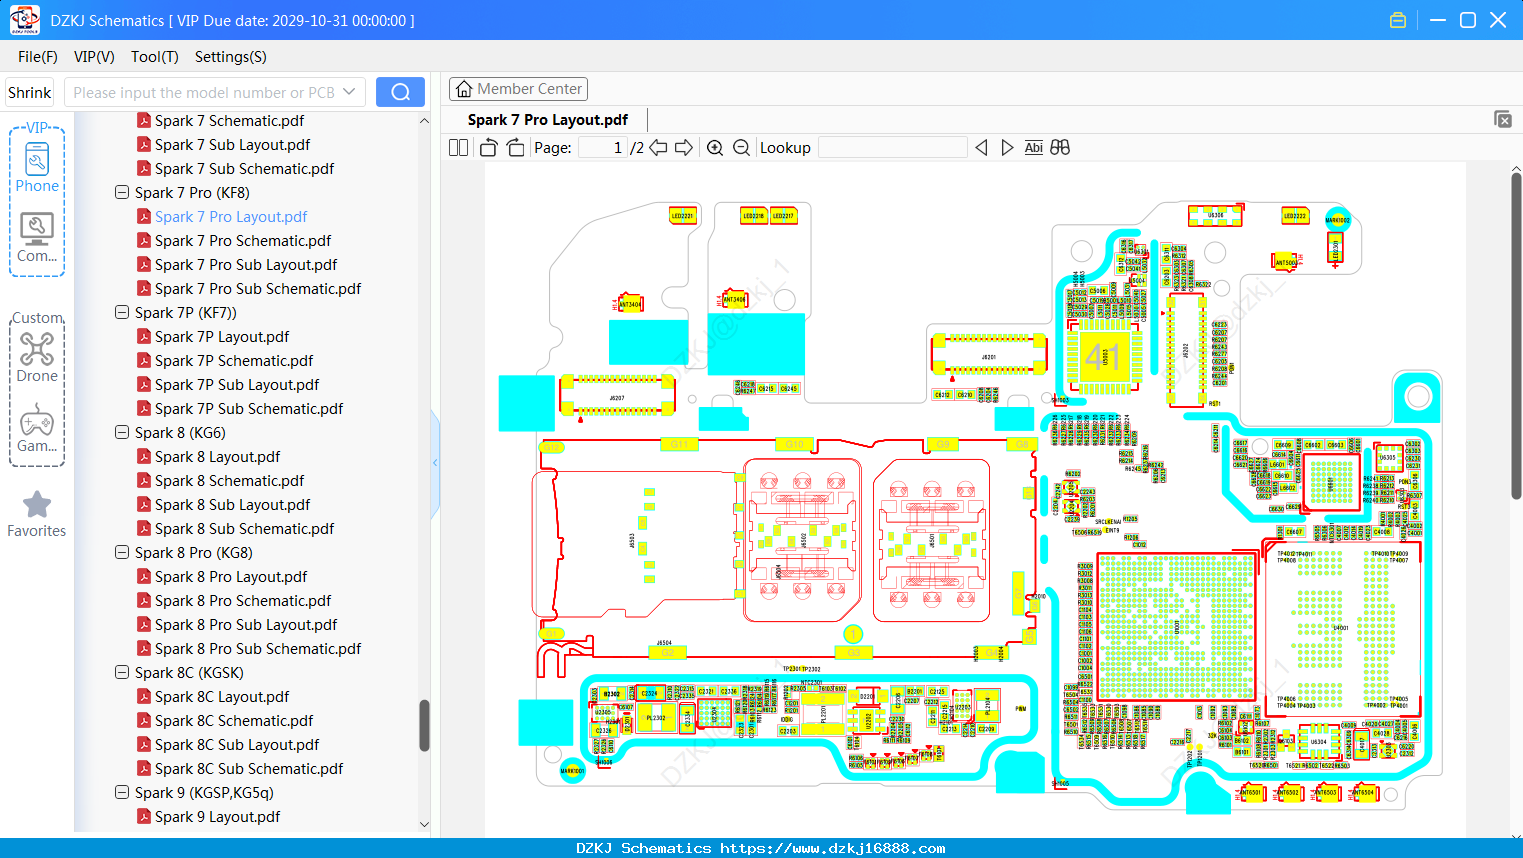Go to the previous page arrow
Image resolution: width=1523 pixels, height=858 pixels.
pos(658,148)
